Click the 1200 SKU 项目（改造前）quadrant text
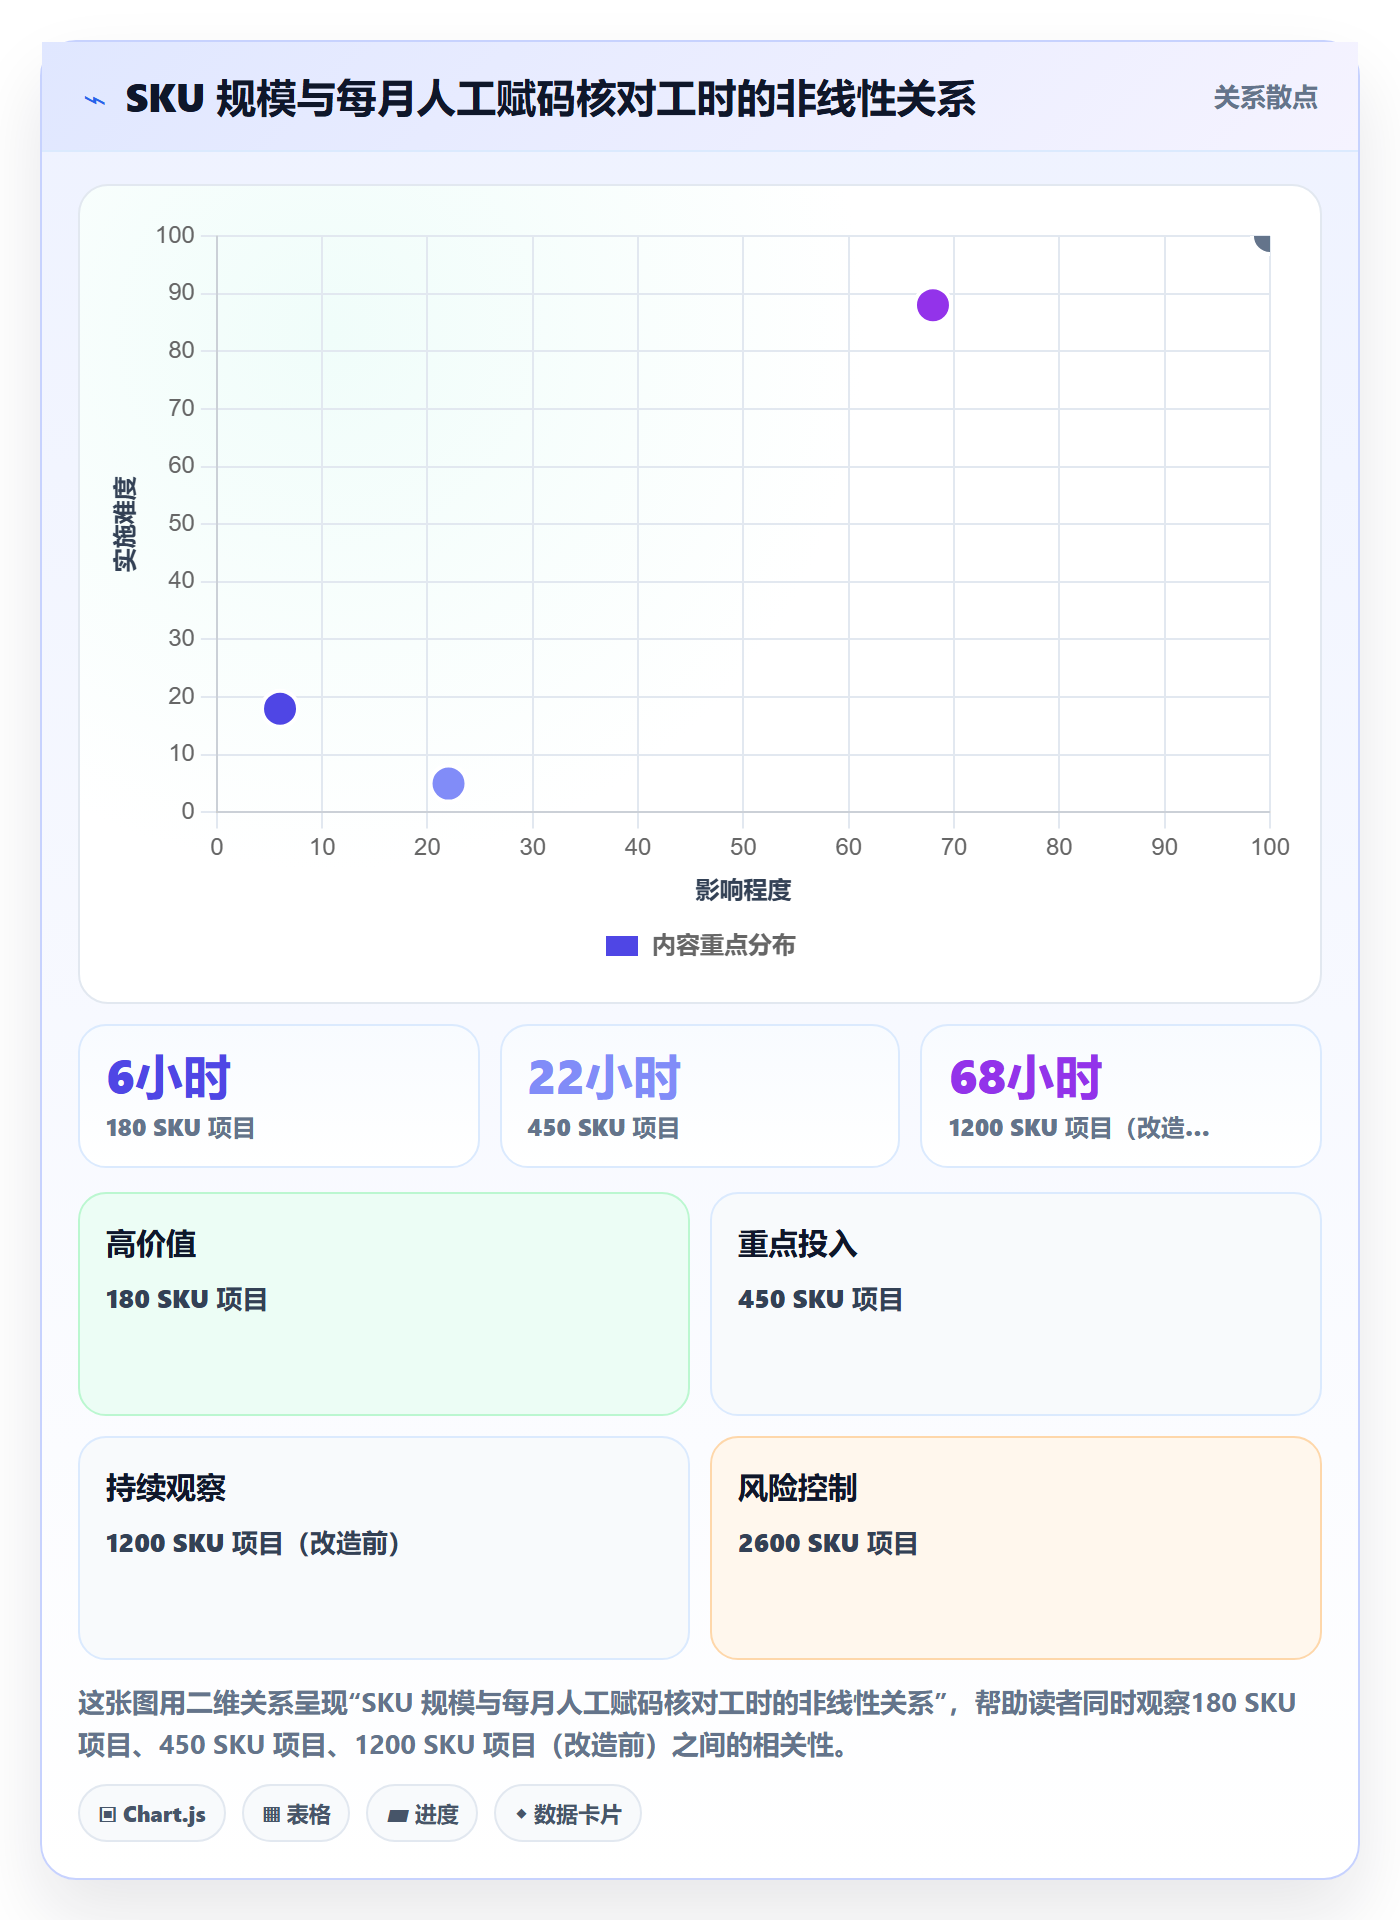 (x=253, y=1543)
